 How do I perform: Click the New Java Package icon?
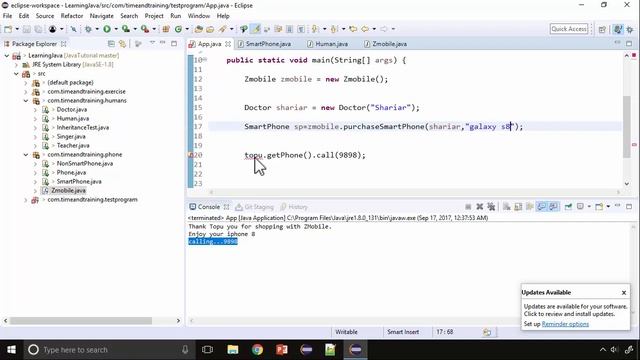(x=166, y=29)
